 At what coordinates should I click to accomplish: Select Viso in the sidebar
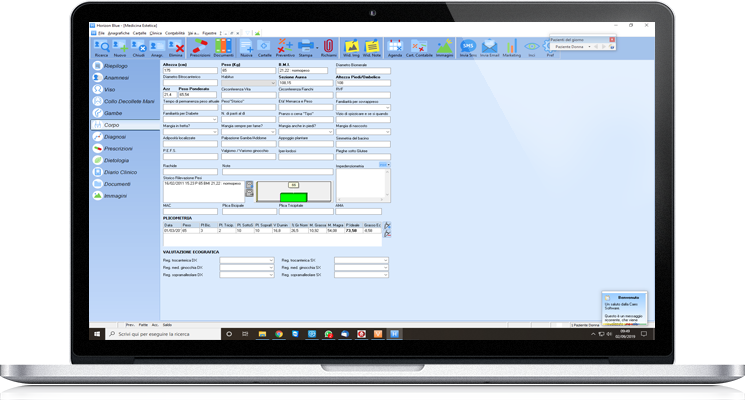(x=124, y=89)
